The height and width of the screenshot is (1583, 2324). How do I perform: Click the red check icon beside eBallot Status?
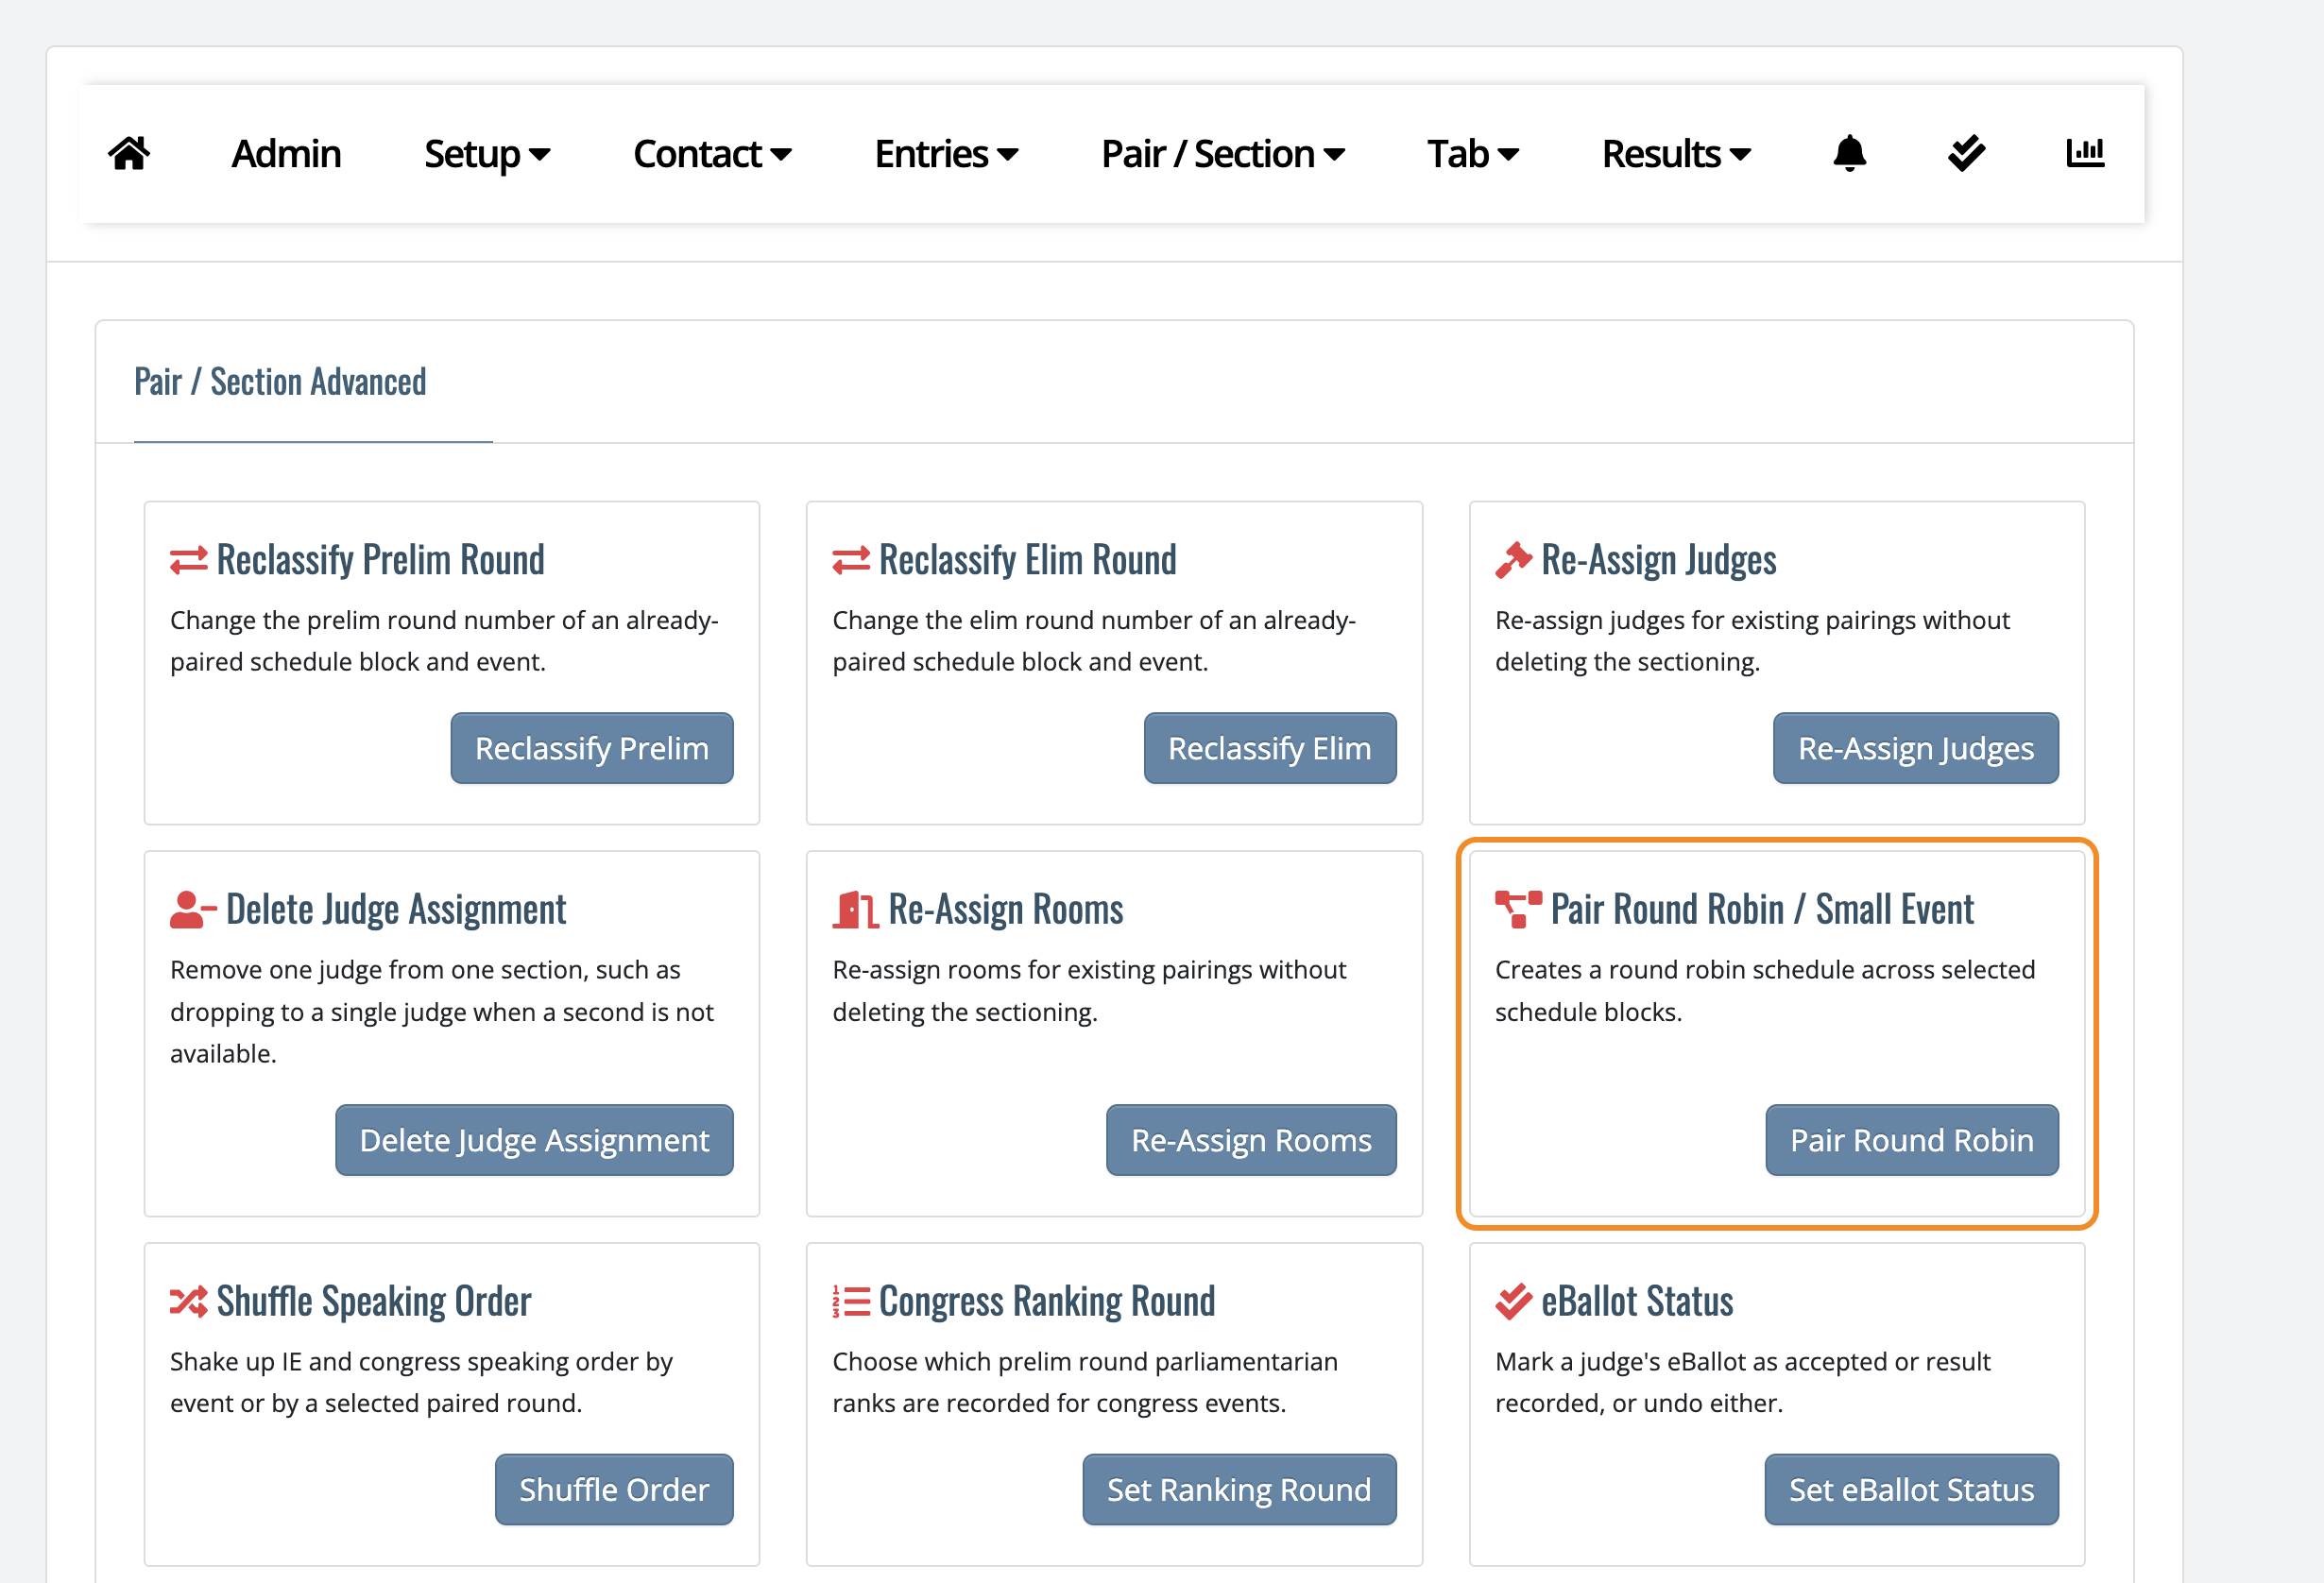[1513, 1302]
